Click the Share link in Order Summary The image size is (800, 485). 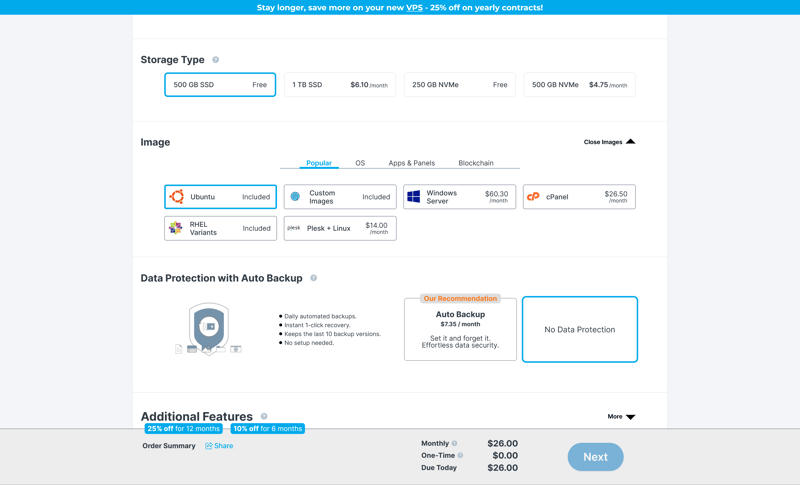pyautogui.click(x=219, y=446)
